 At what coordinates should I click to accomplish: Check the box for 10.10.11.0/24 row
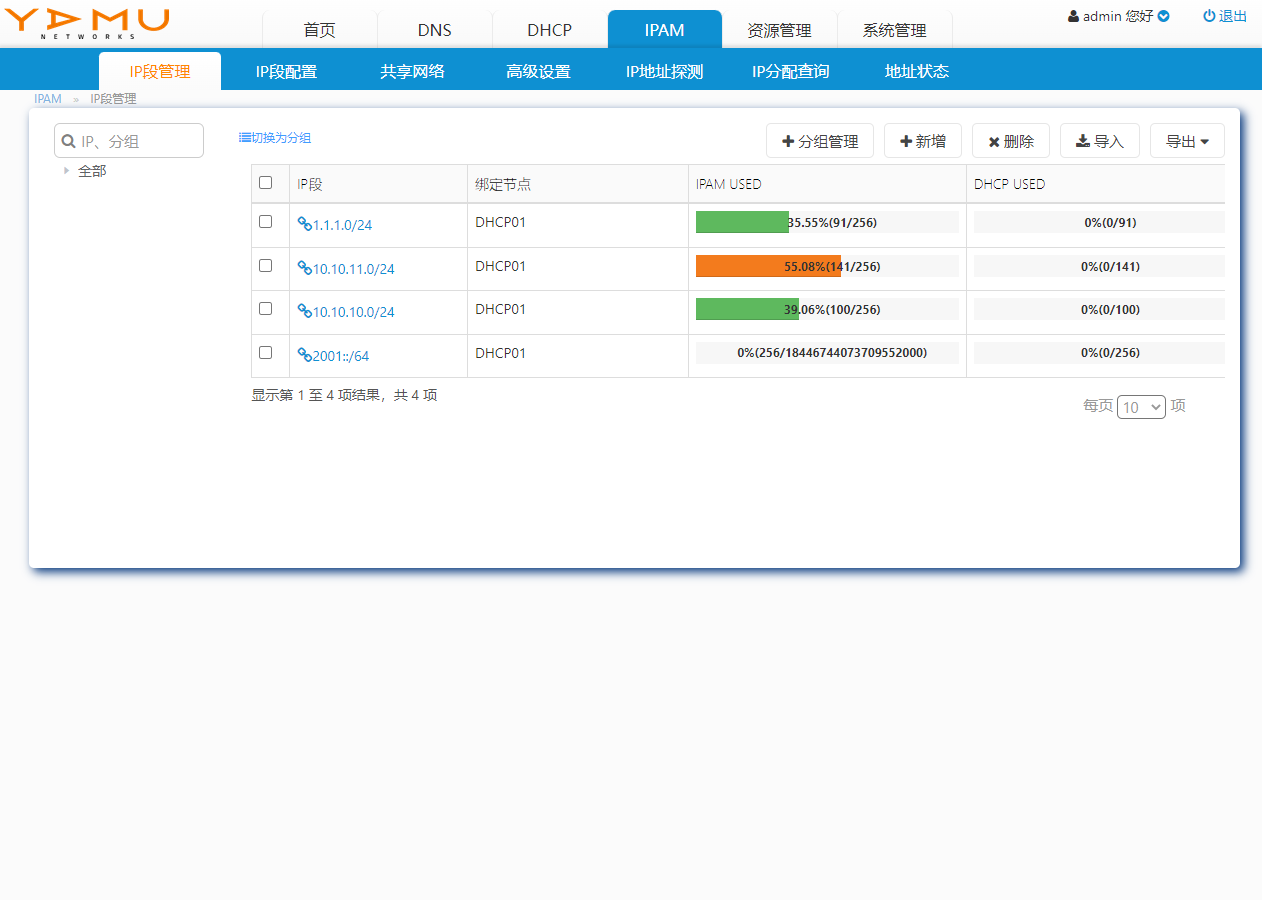[265, 266]
